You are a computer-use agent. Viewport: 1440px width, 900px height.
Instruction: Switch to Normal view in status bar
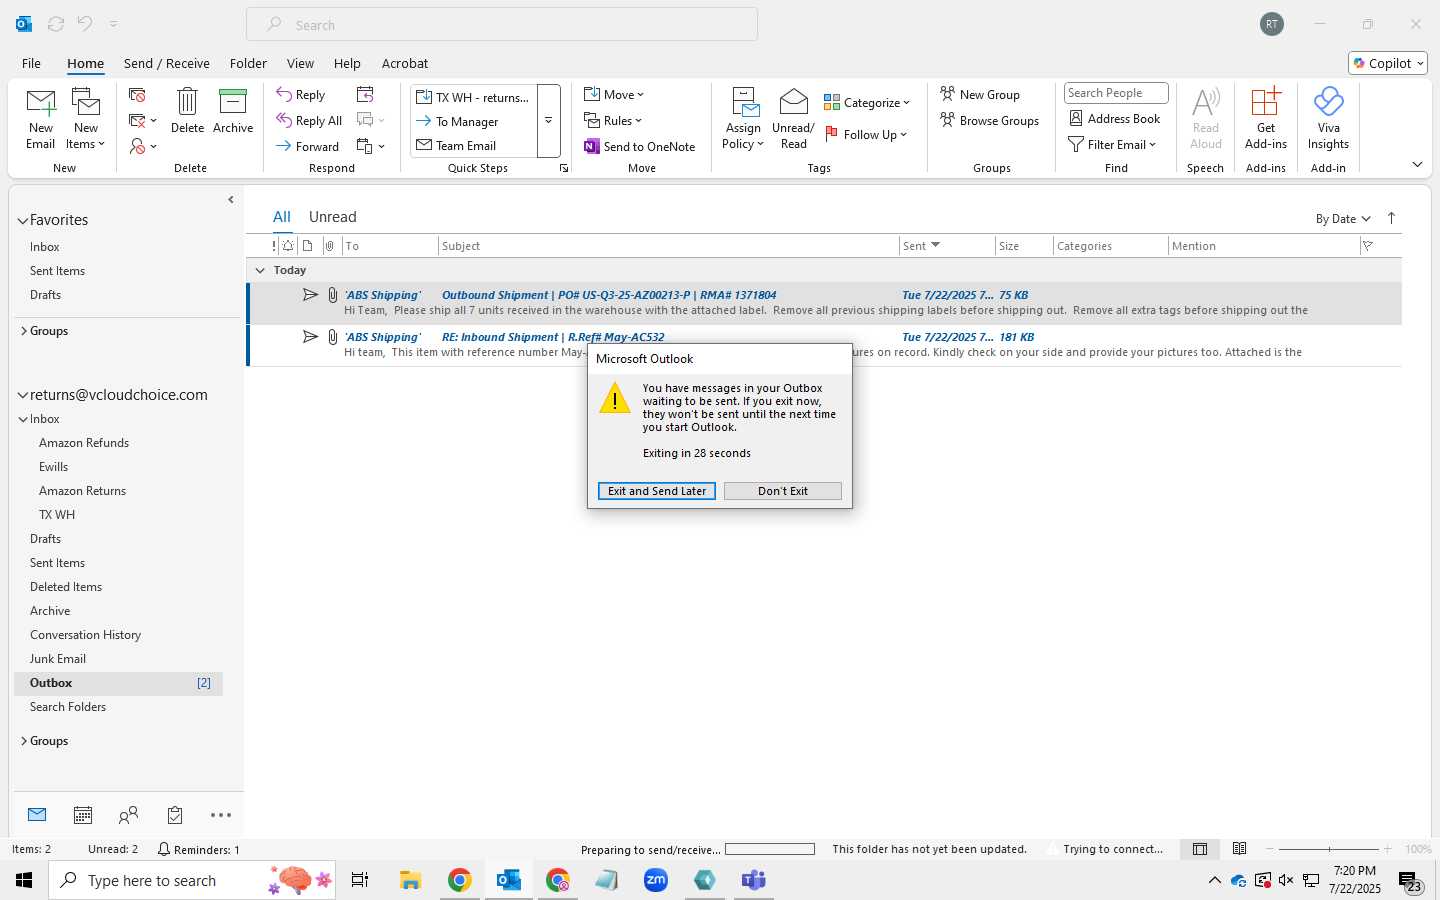tap(1200, 849)
